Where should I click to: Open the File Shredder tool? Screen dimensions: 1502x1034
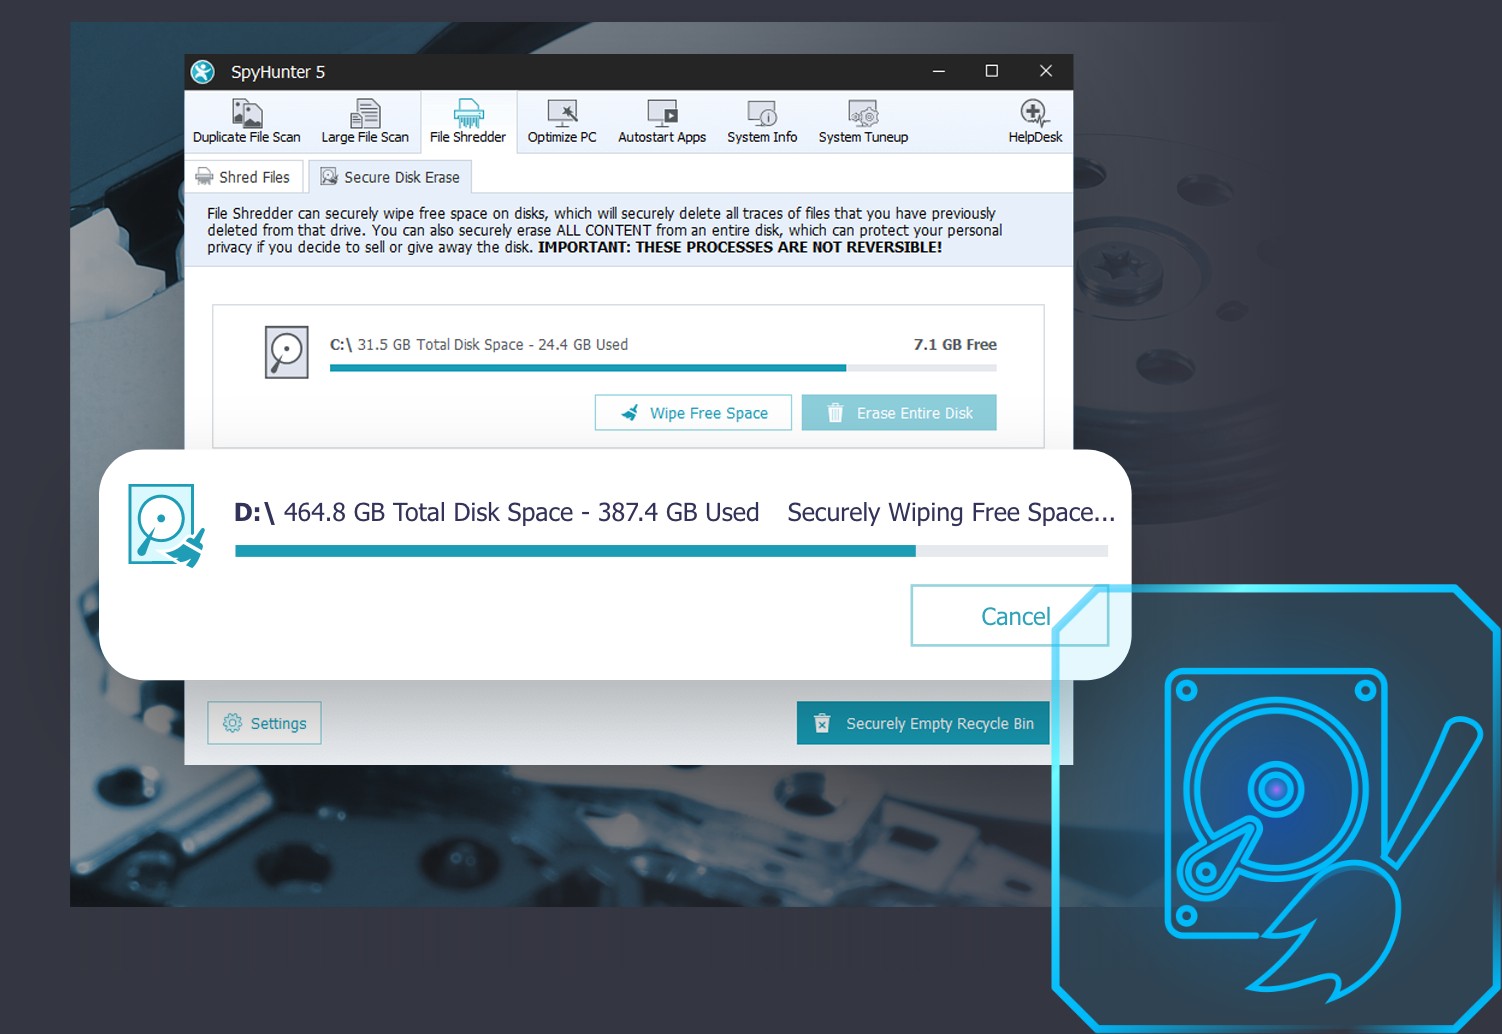tap(467, 120)
